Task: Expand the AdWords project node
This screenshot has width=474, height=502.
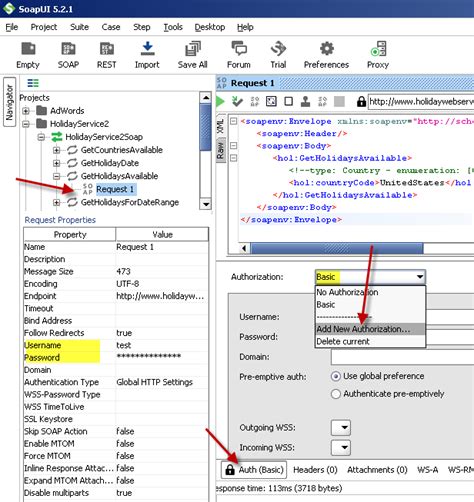Action: (x=26, y=111)
